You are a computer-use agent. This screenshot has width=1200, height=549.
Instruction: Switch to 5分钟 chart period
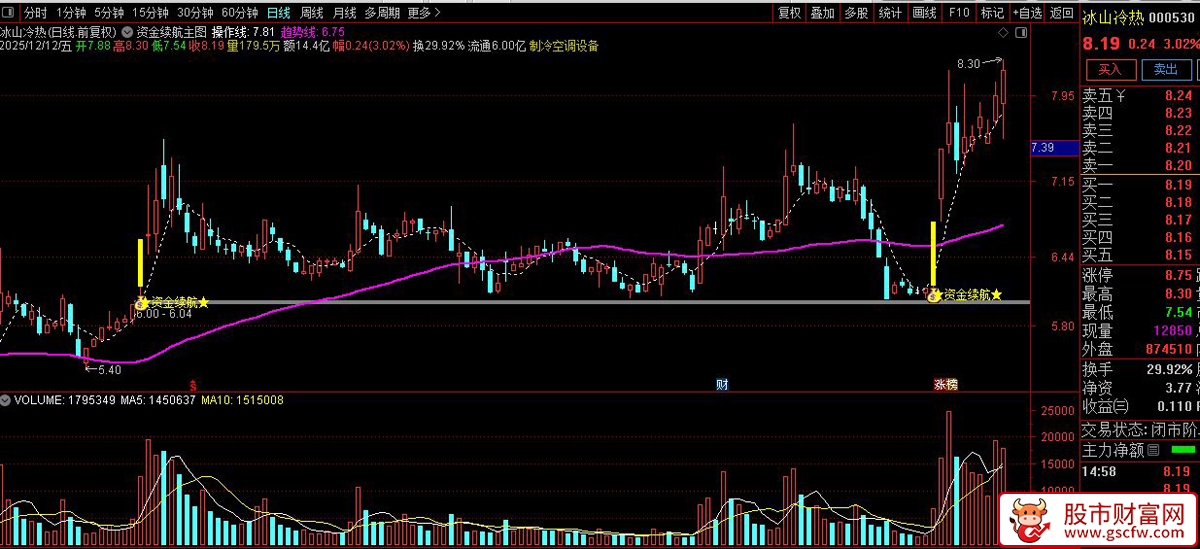click(110, 13)
